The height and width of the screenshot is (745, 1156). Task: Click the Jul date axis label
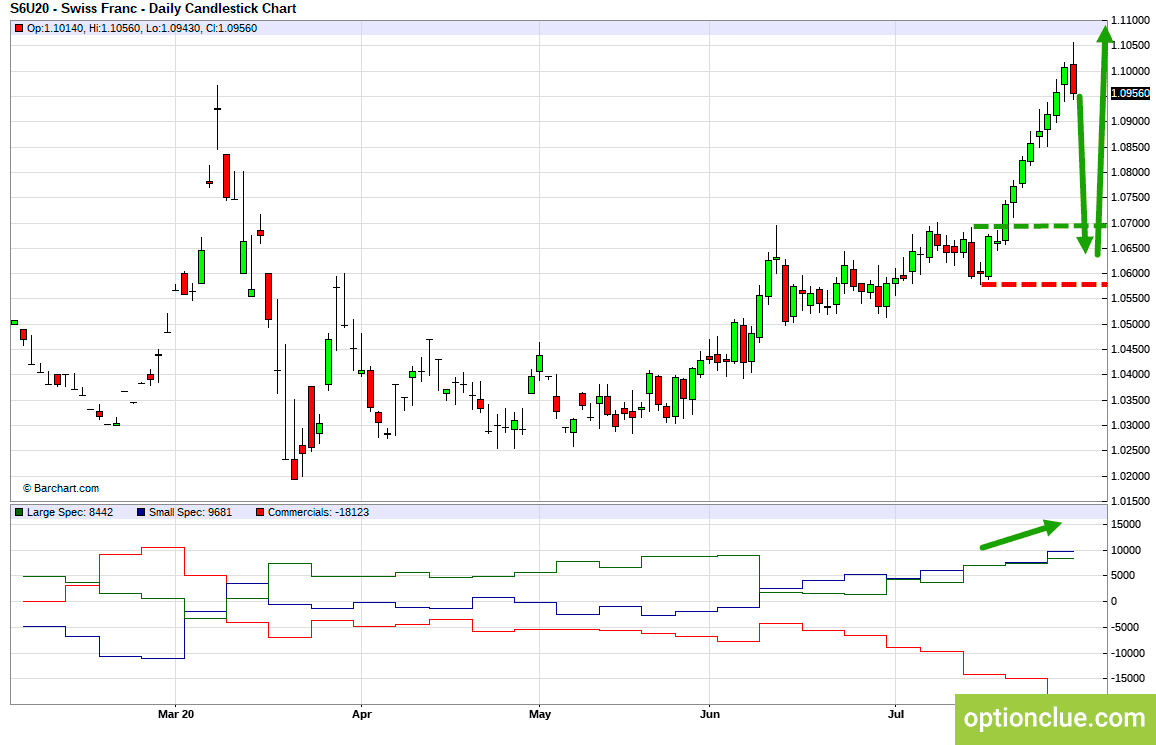tap(895, 714)
